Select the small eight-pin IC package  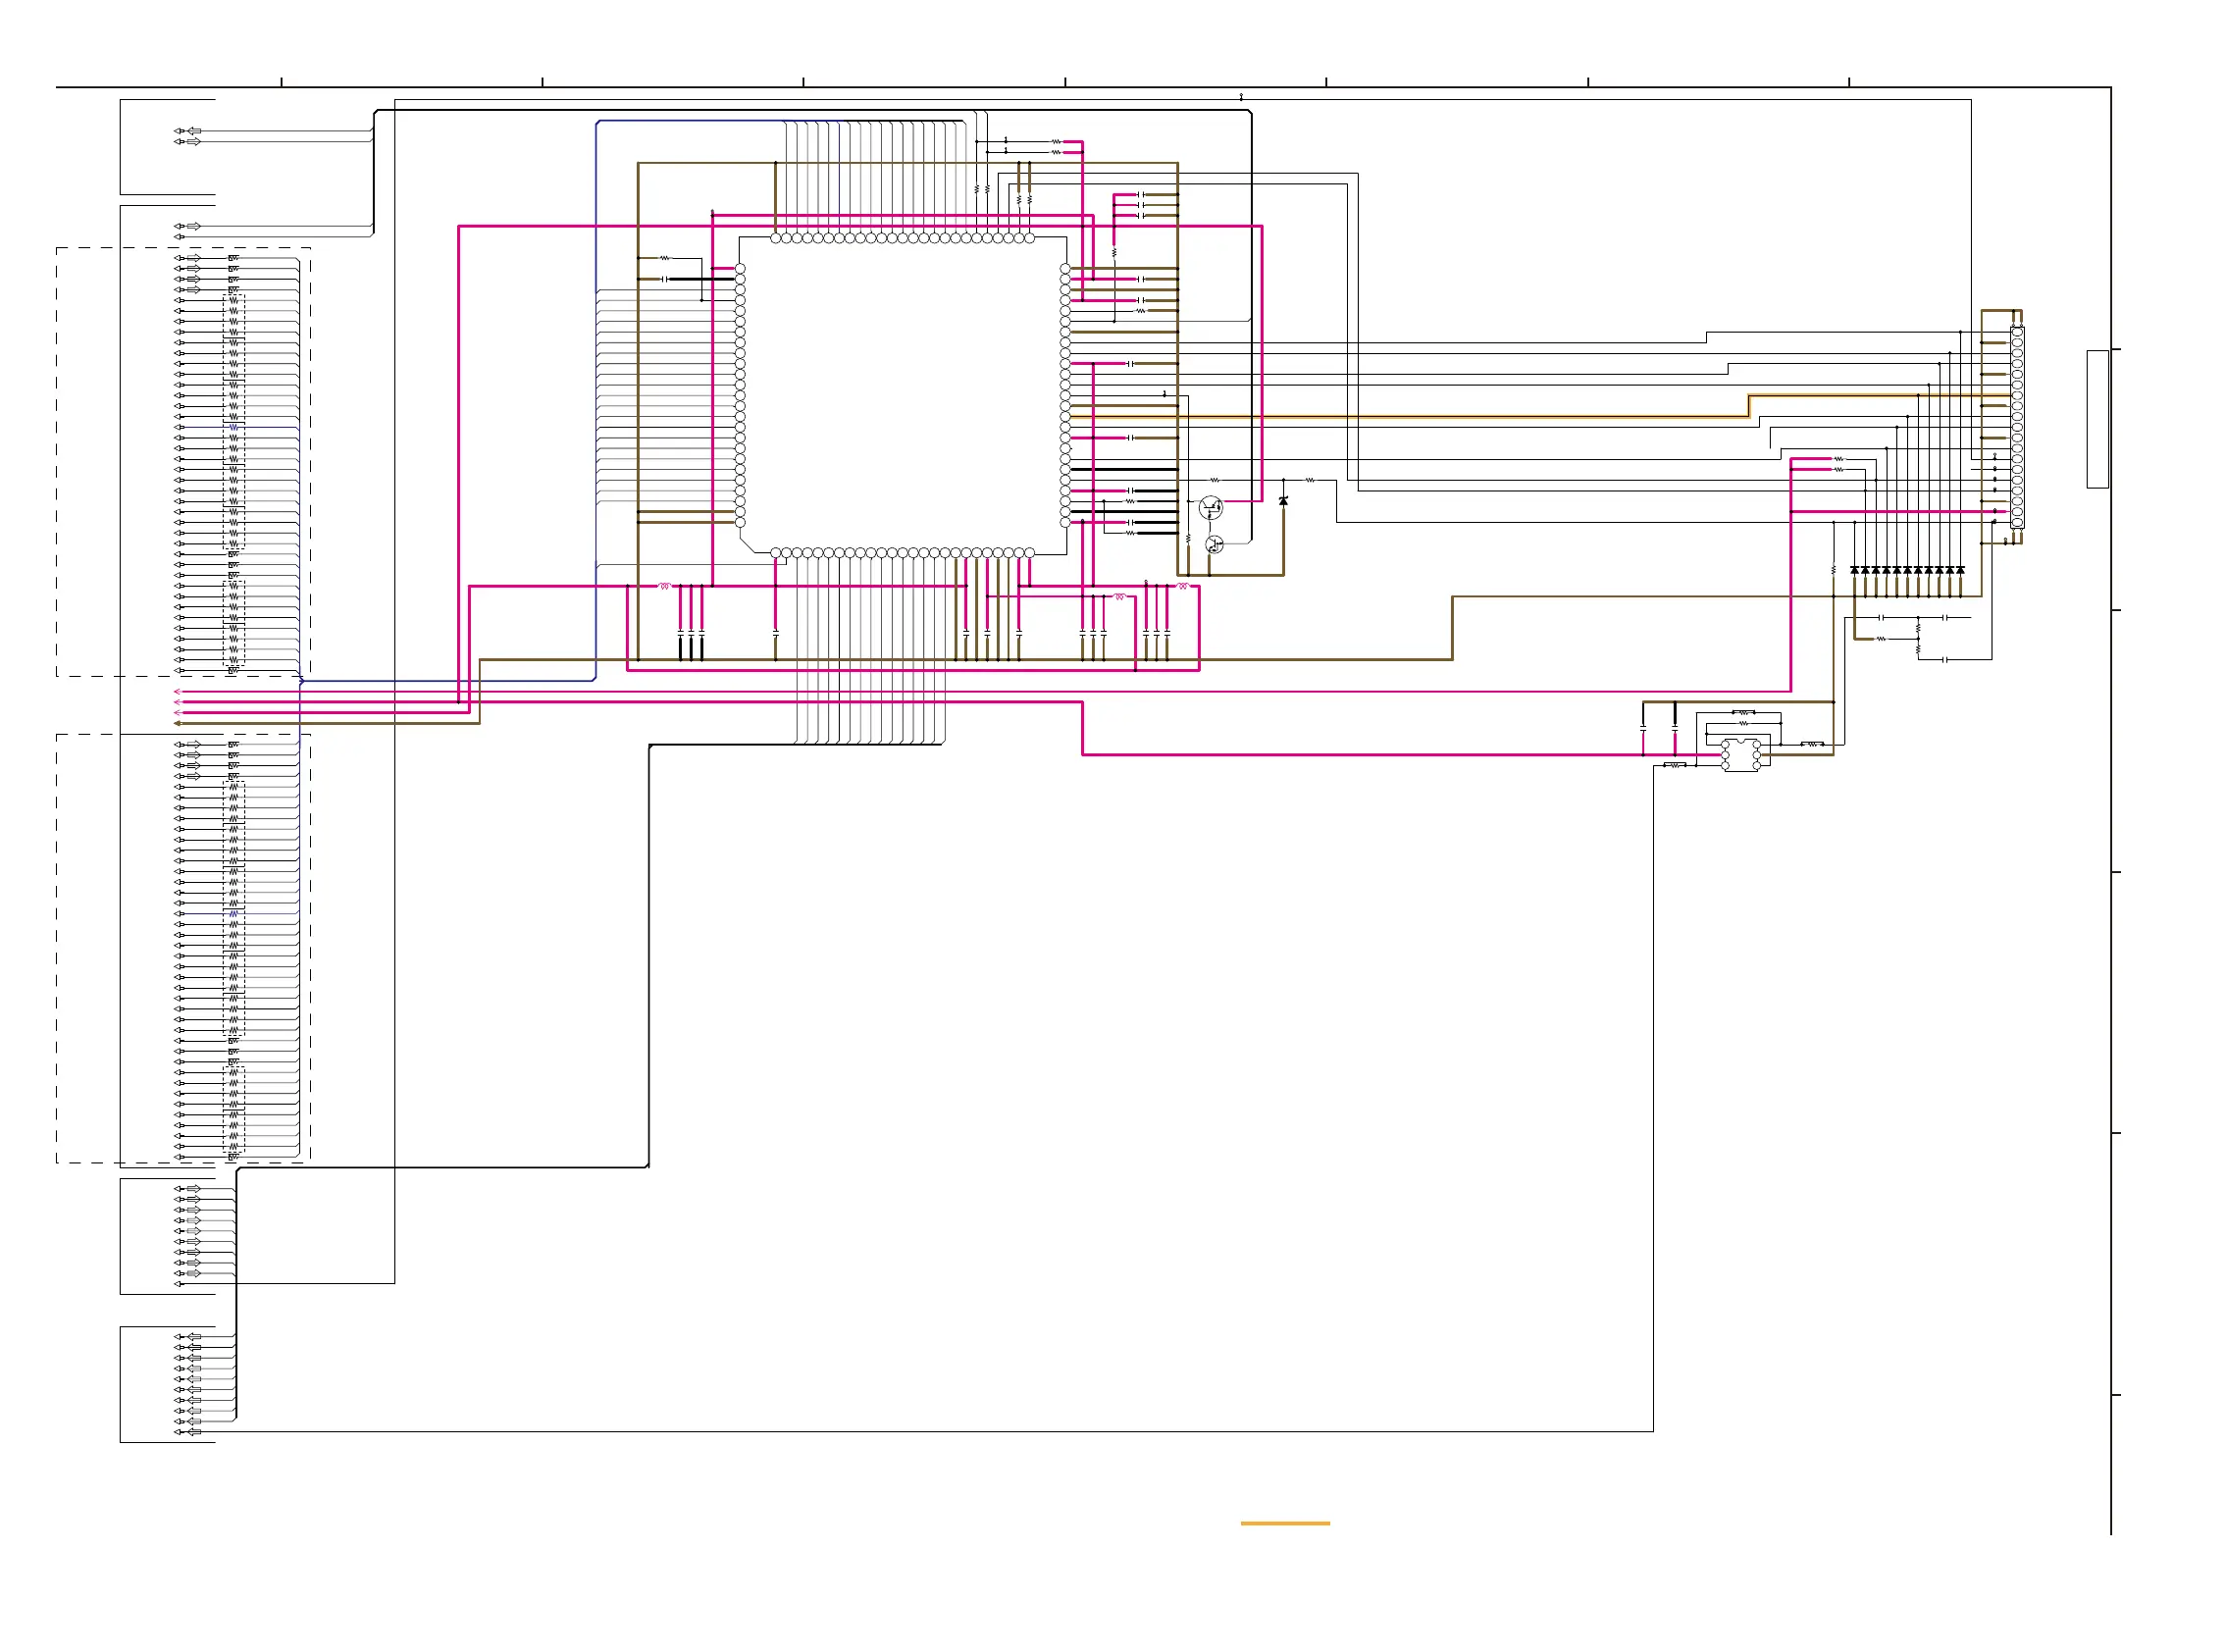coord(1741,755)
